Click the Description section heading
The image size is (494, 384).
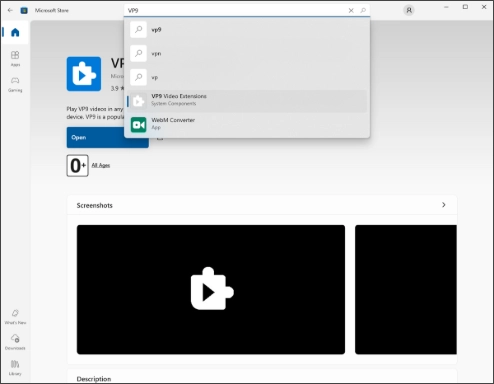(94, 379)
